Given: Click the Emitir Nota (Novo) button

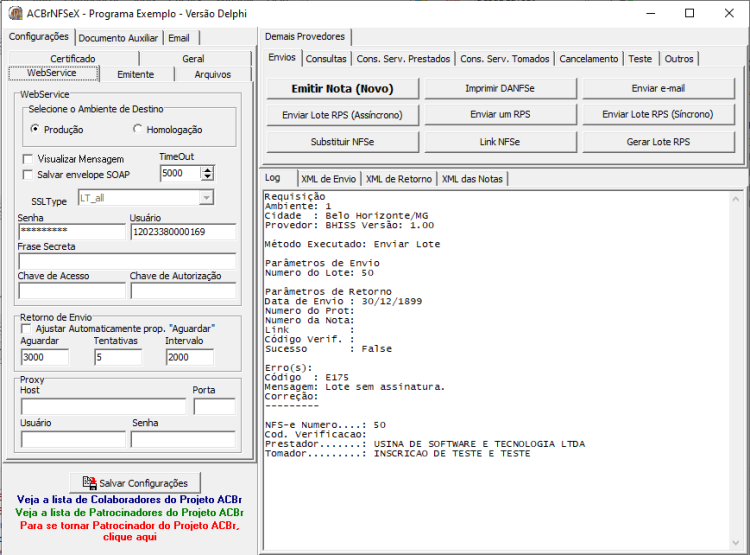Looking at the screenshot, I should 342,89.
